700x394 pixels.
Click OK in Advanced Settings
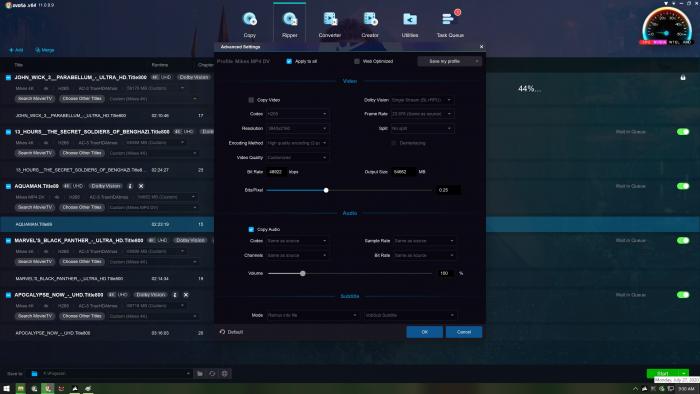point(425,332)
